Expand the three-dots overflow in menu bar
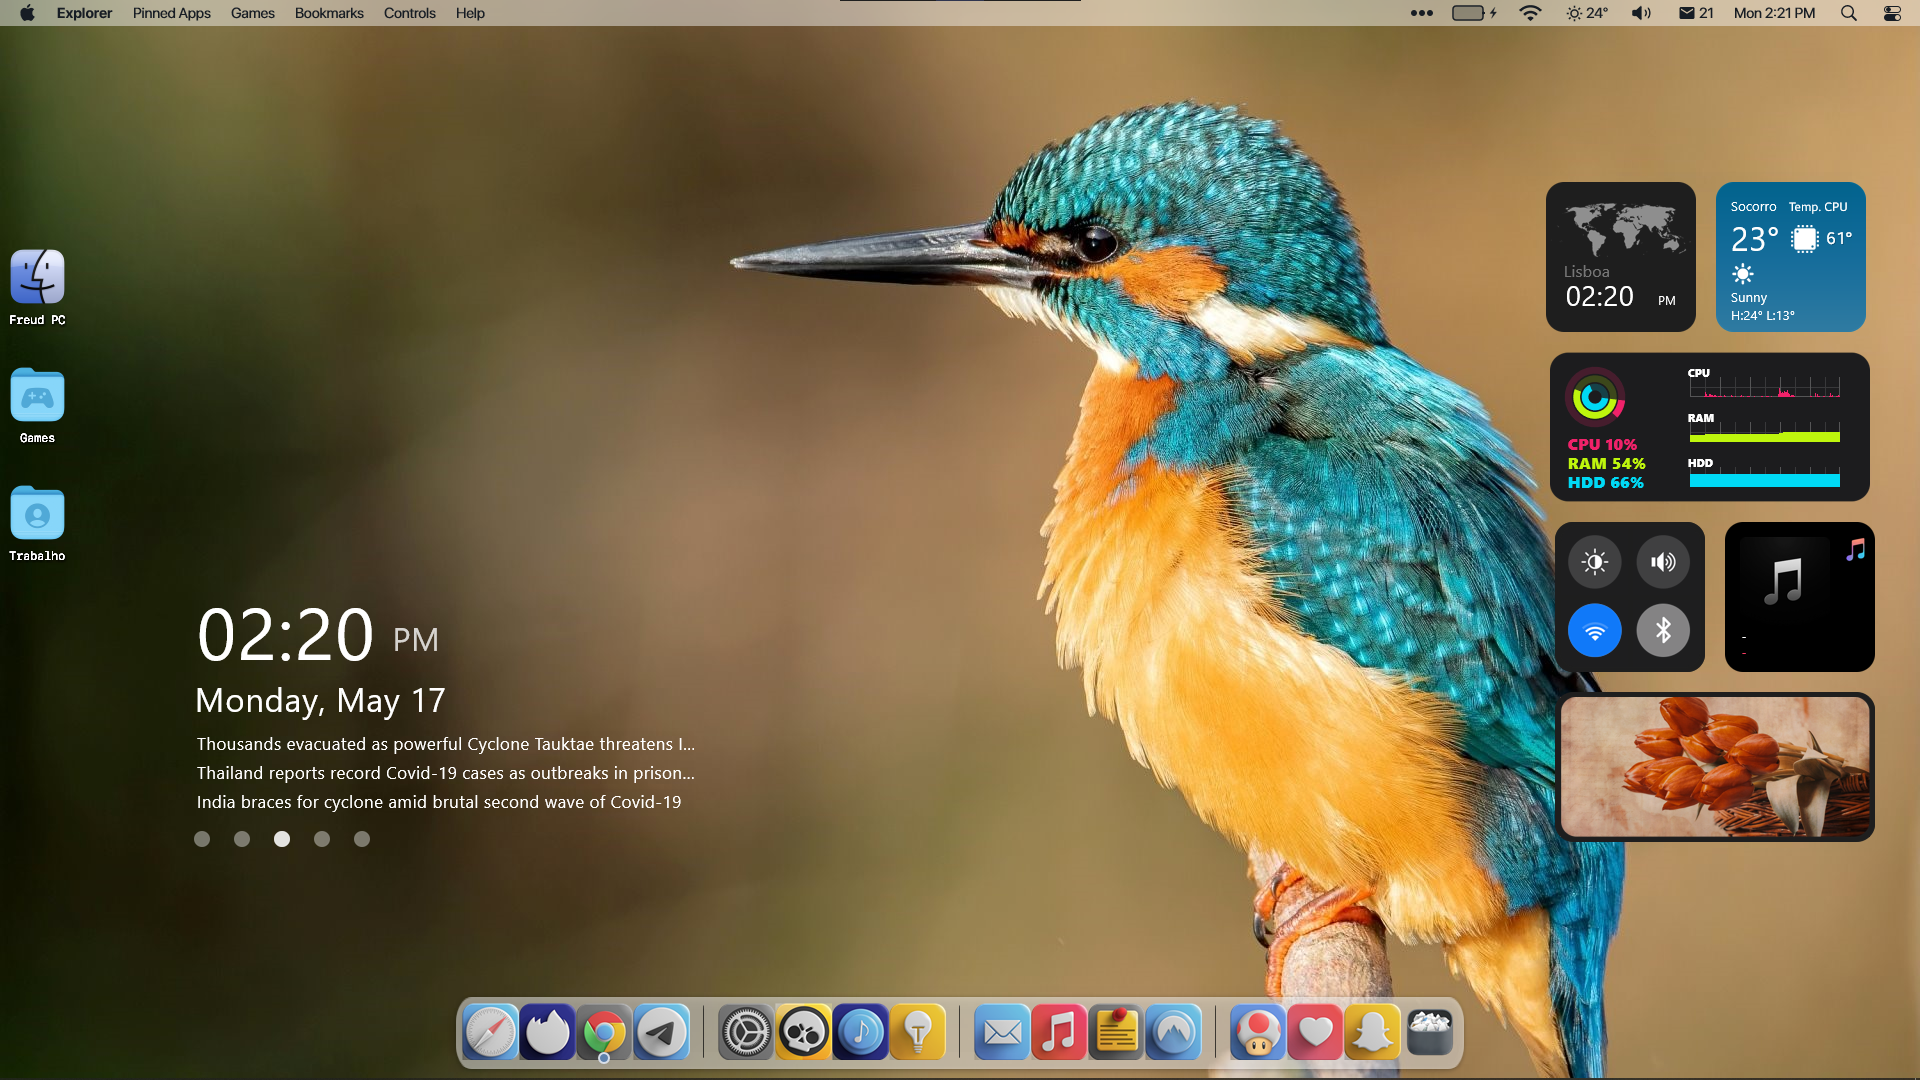The height and width of the screenshot is (1080, 1920). click(1421, 13)
